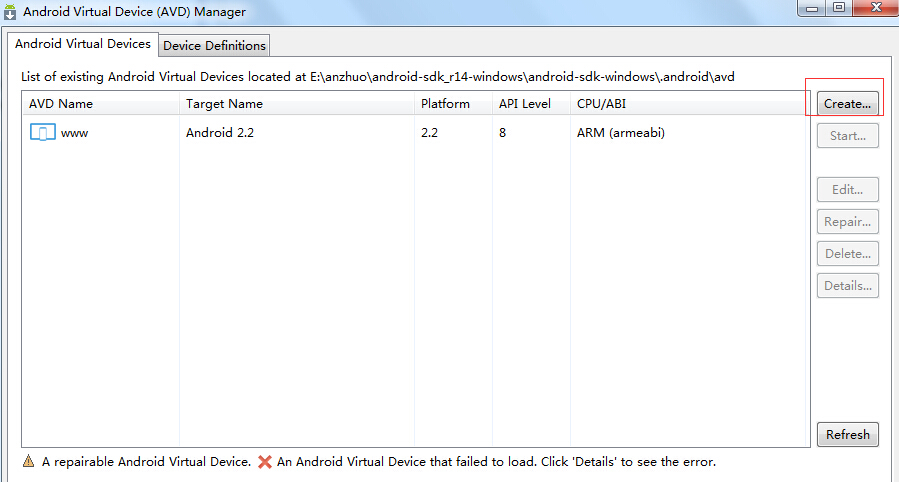Click the red failed-to-load X icon
The image size is (899, 482).
pos(265,462)
